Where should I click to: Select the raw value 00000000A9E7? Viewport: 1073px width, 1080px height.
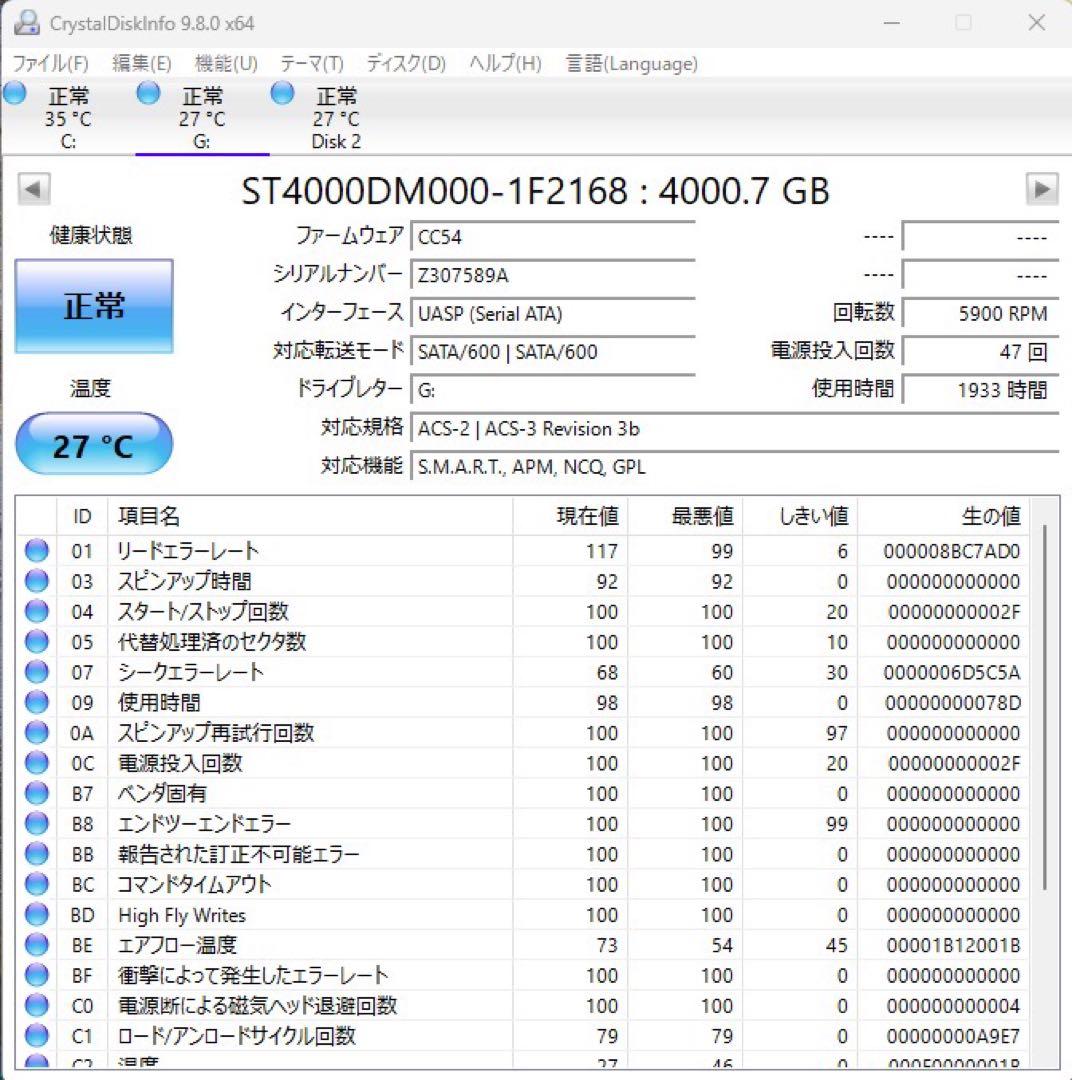click(953, 1036)
